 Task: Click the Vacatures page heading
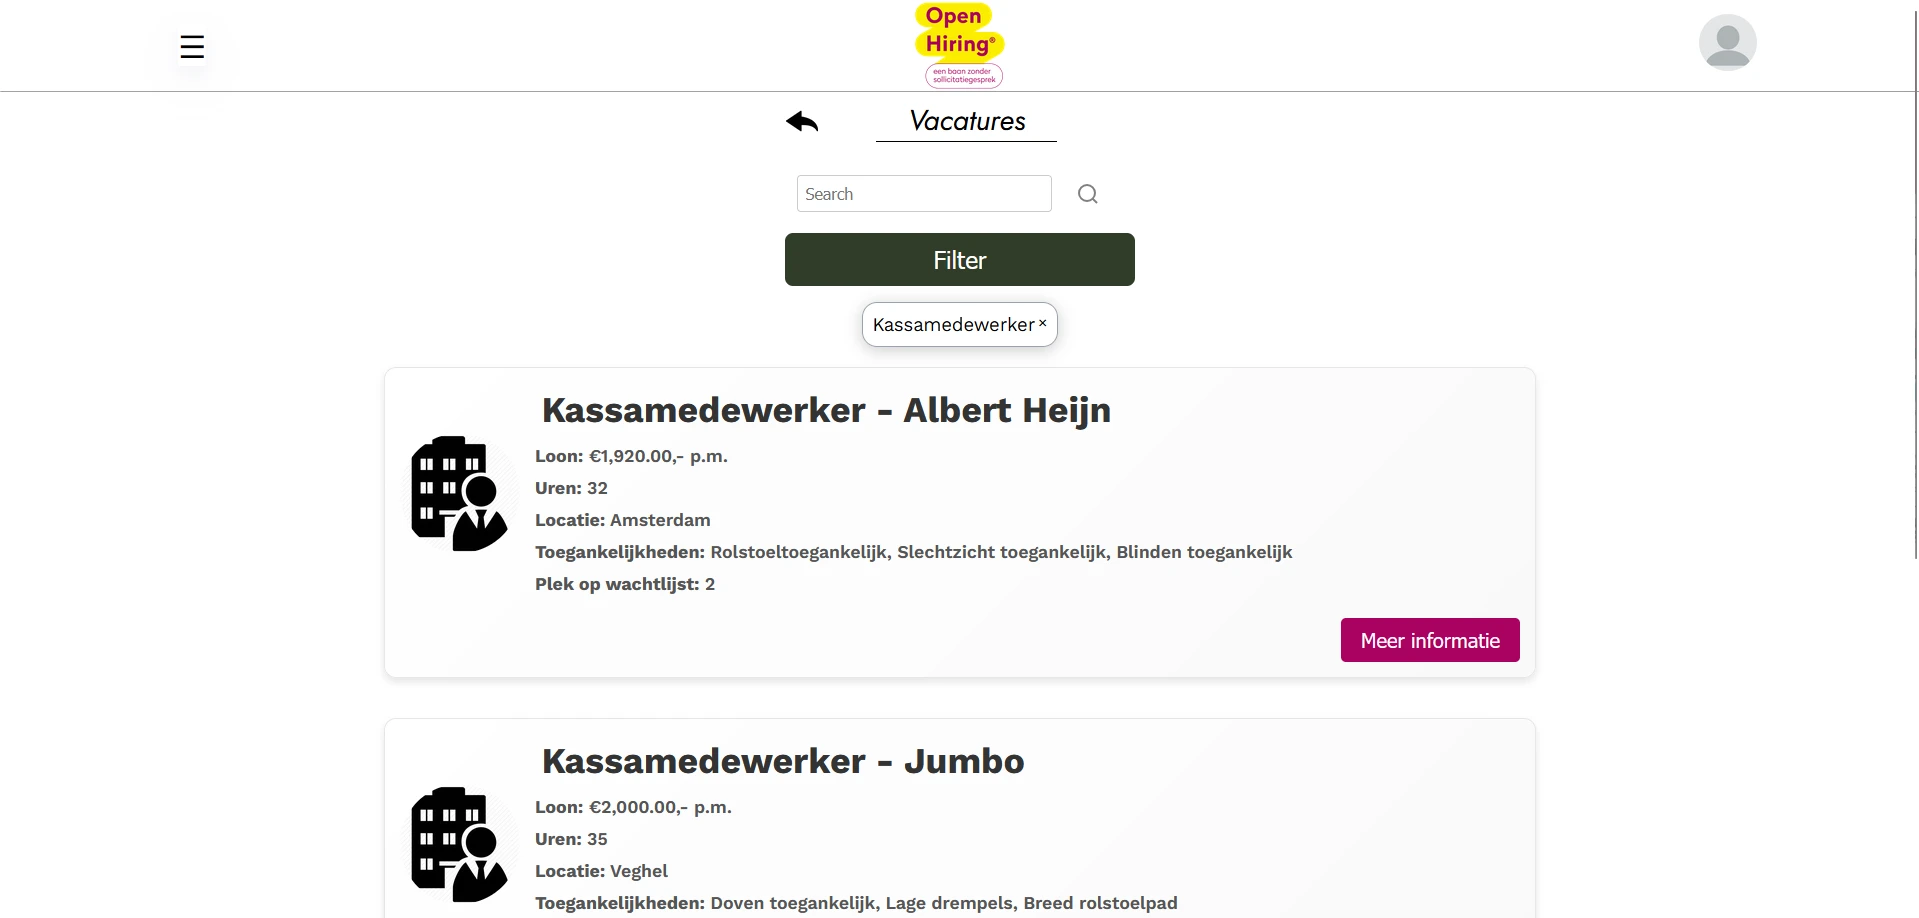coord(966,121)
